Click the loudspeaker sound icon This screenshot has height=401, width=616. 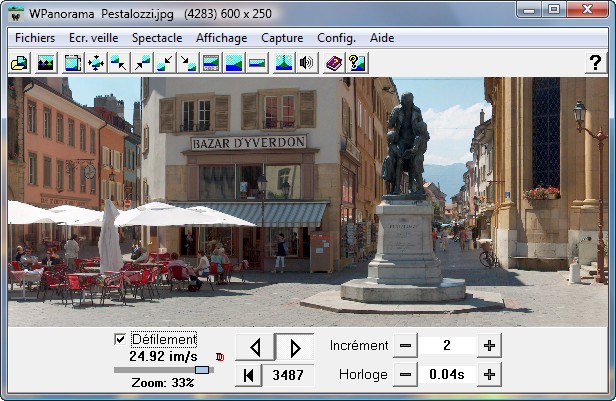coord(307,63)
